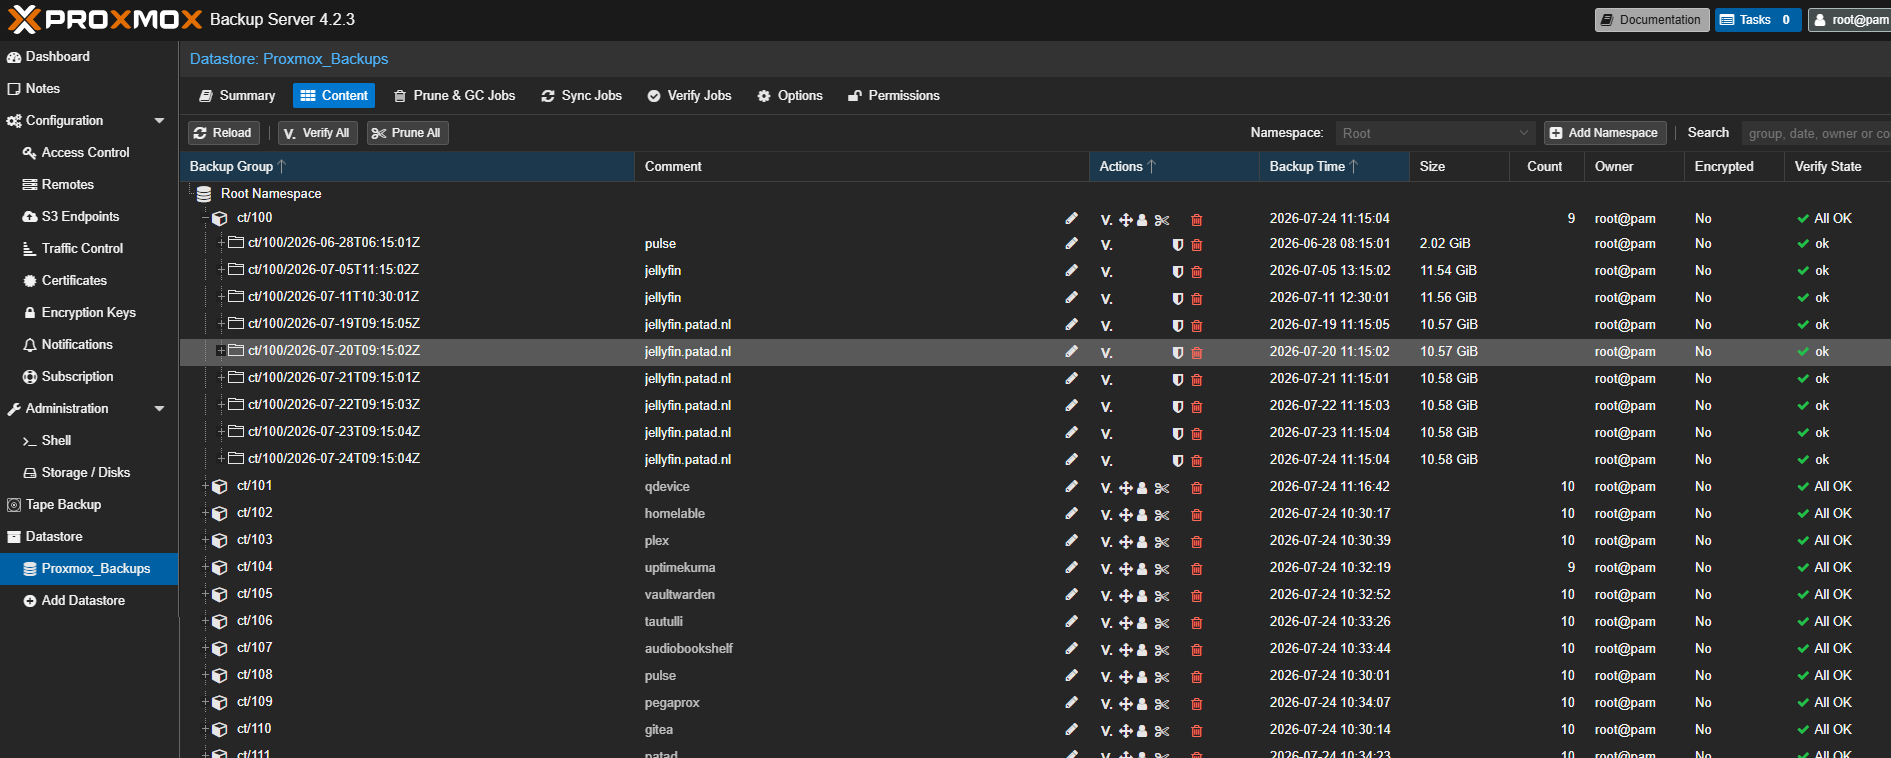Image resolution: width=1891 pixels, height=758 pixels.
Task: Collapse the Administration sidebar section
Action: [x=159, y=409]
